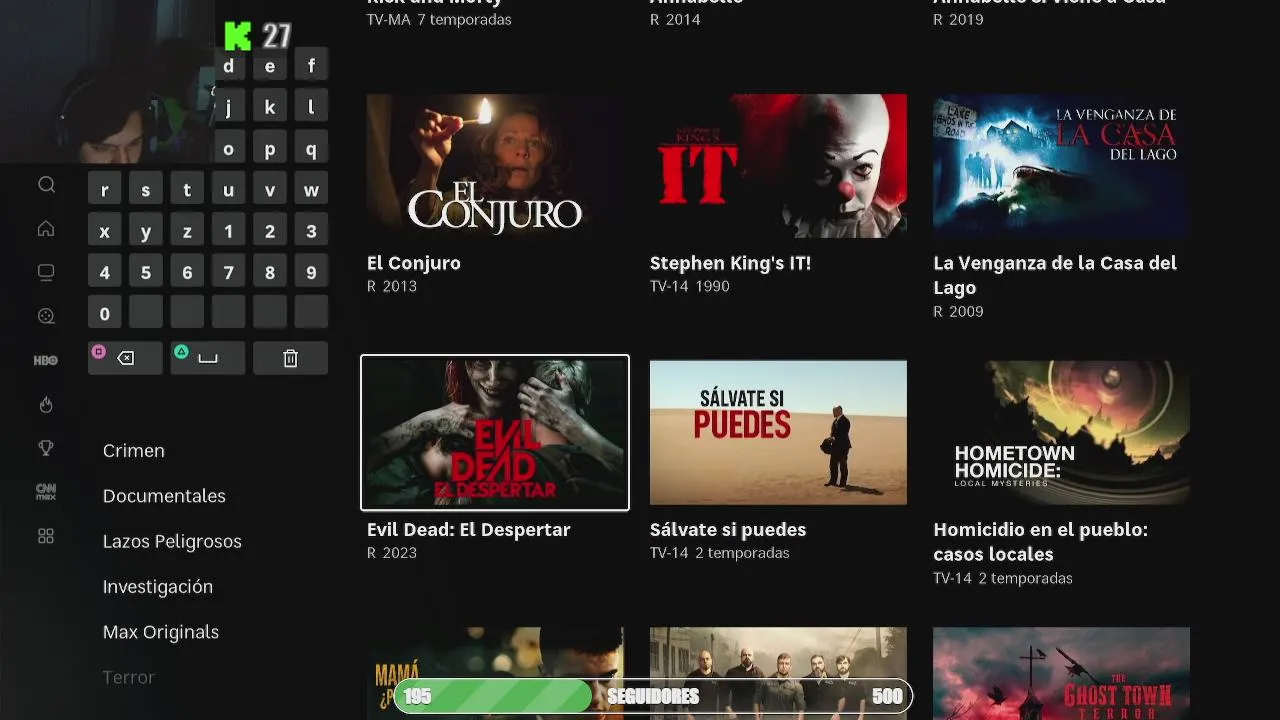Select digit 2 on the keyboard
The height and width of the screenshot is (720, 1280).
coord(270,232)
